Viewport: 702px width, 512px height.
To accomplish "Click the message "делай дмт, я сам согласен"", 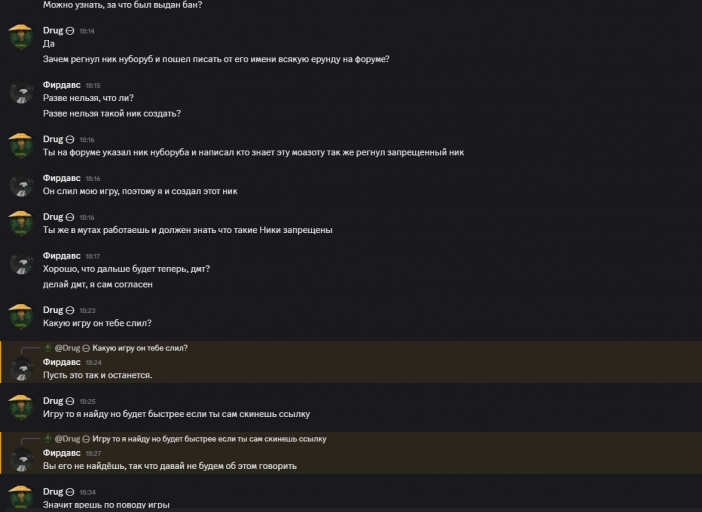I will pos(96,284).
